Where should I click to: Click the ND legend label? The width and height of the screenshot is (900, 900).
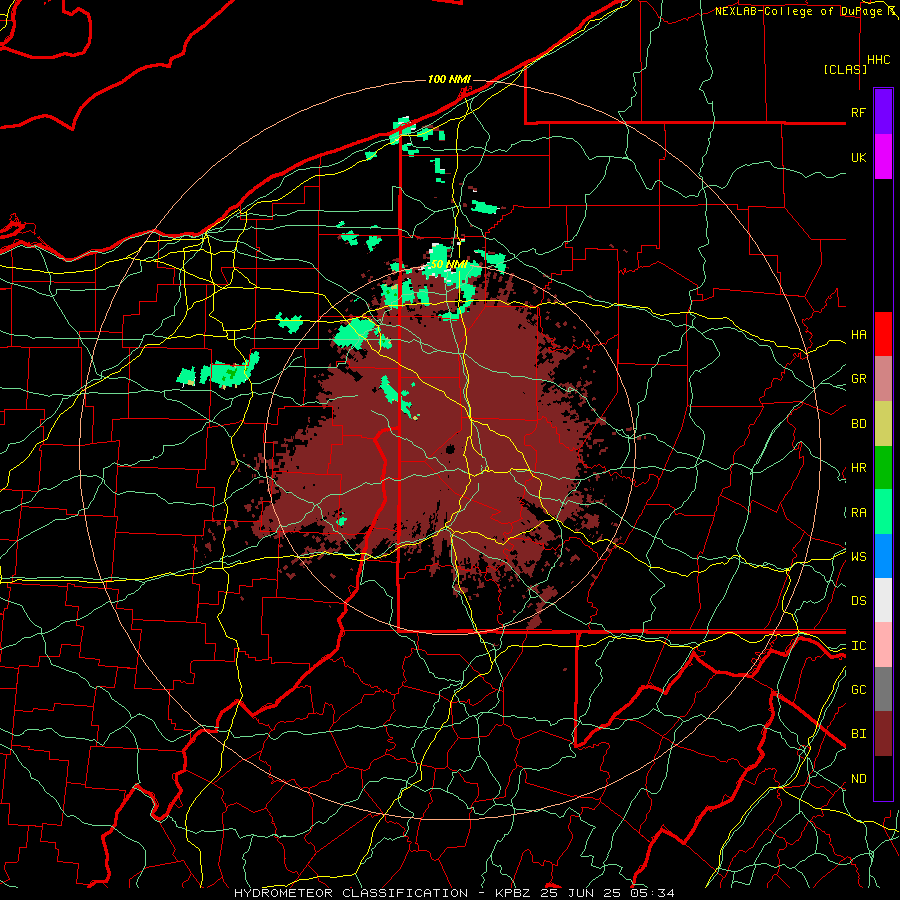859,779
